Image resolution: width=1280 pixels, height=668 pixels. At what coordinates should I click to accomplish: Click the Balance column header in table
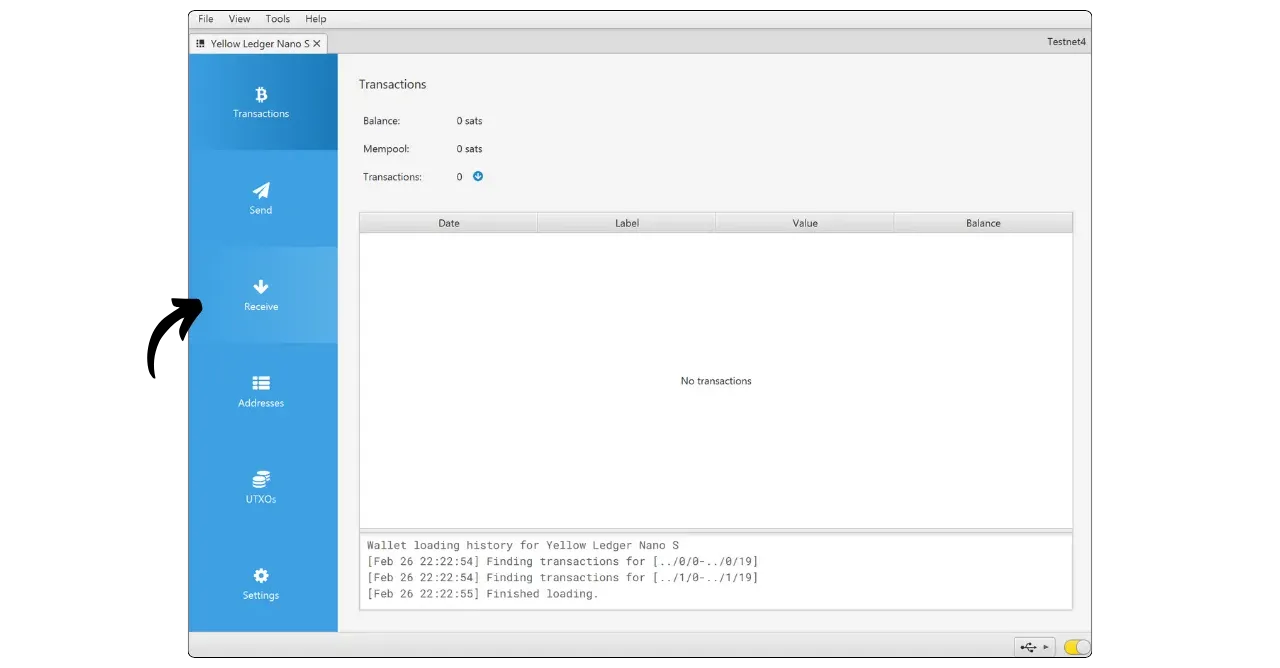pos(983,223)
